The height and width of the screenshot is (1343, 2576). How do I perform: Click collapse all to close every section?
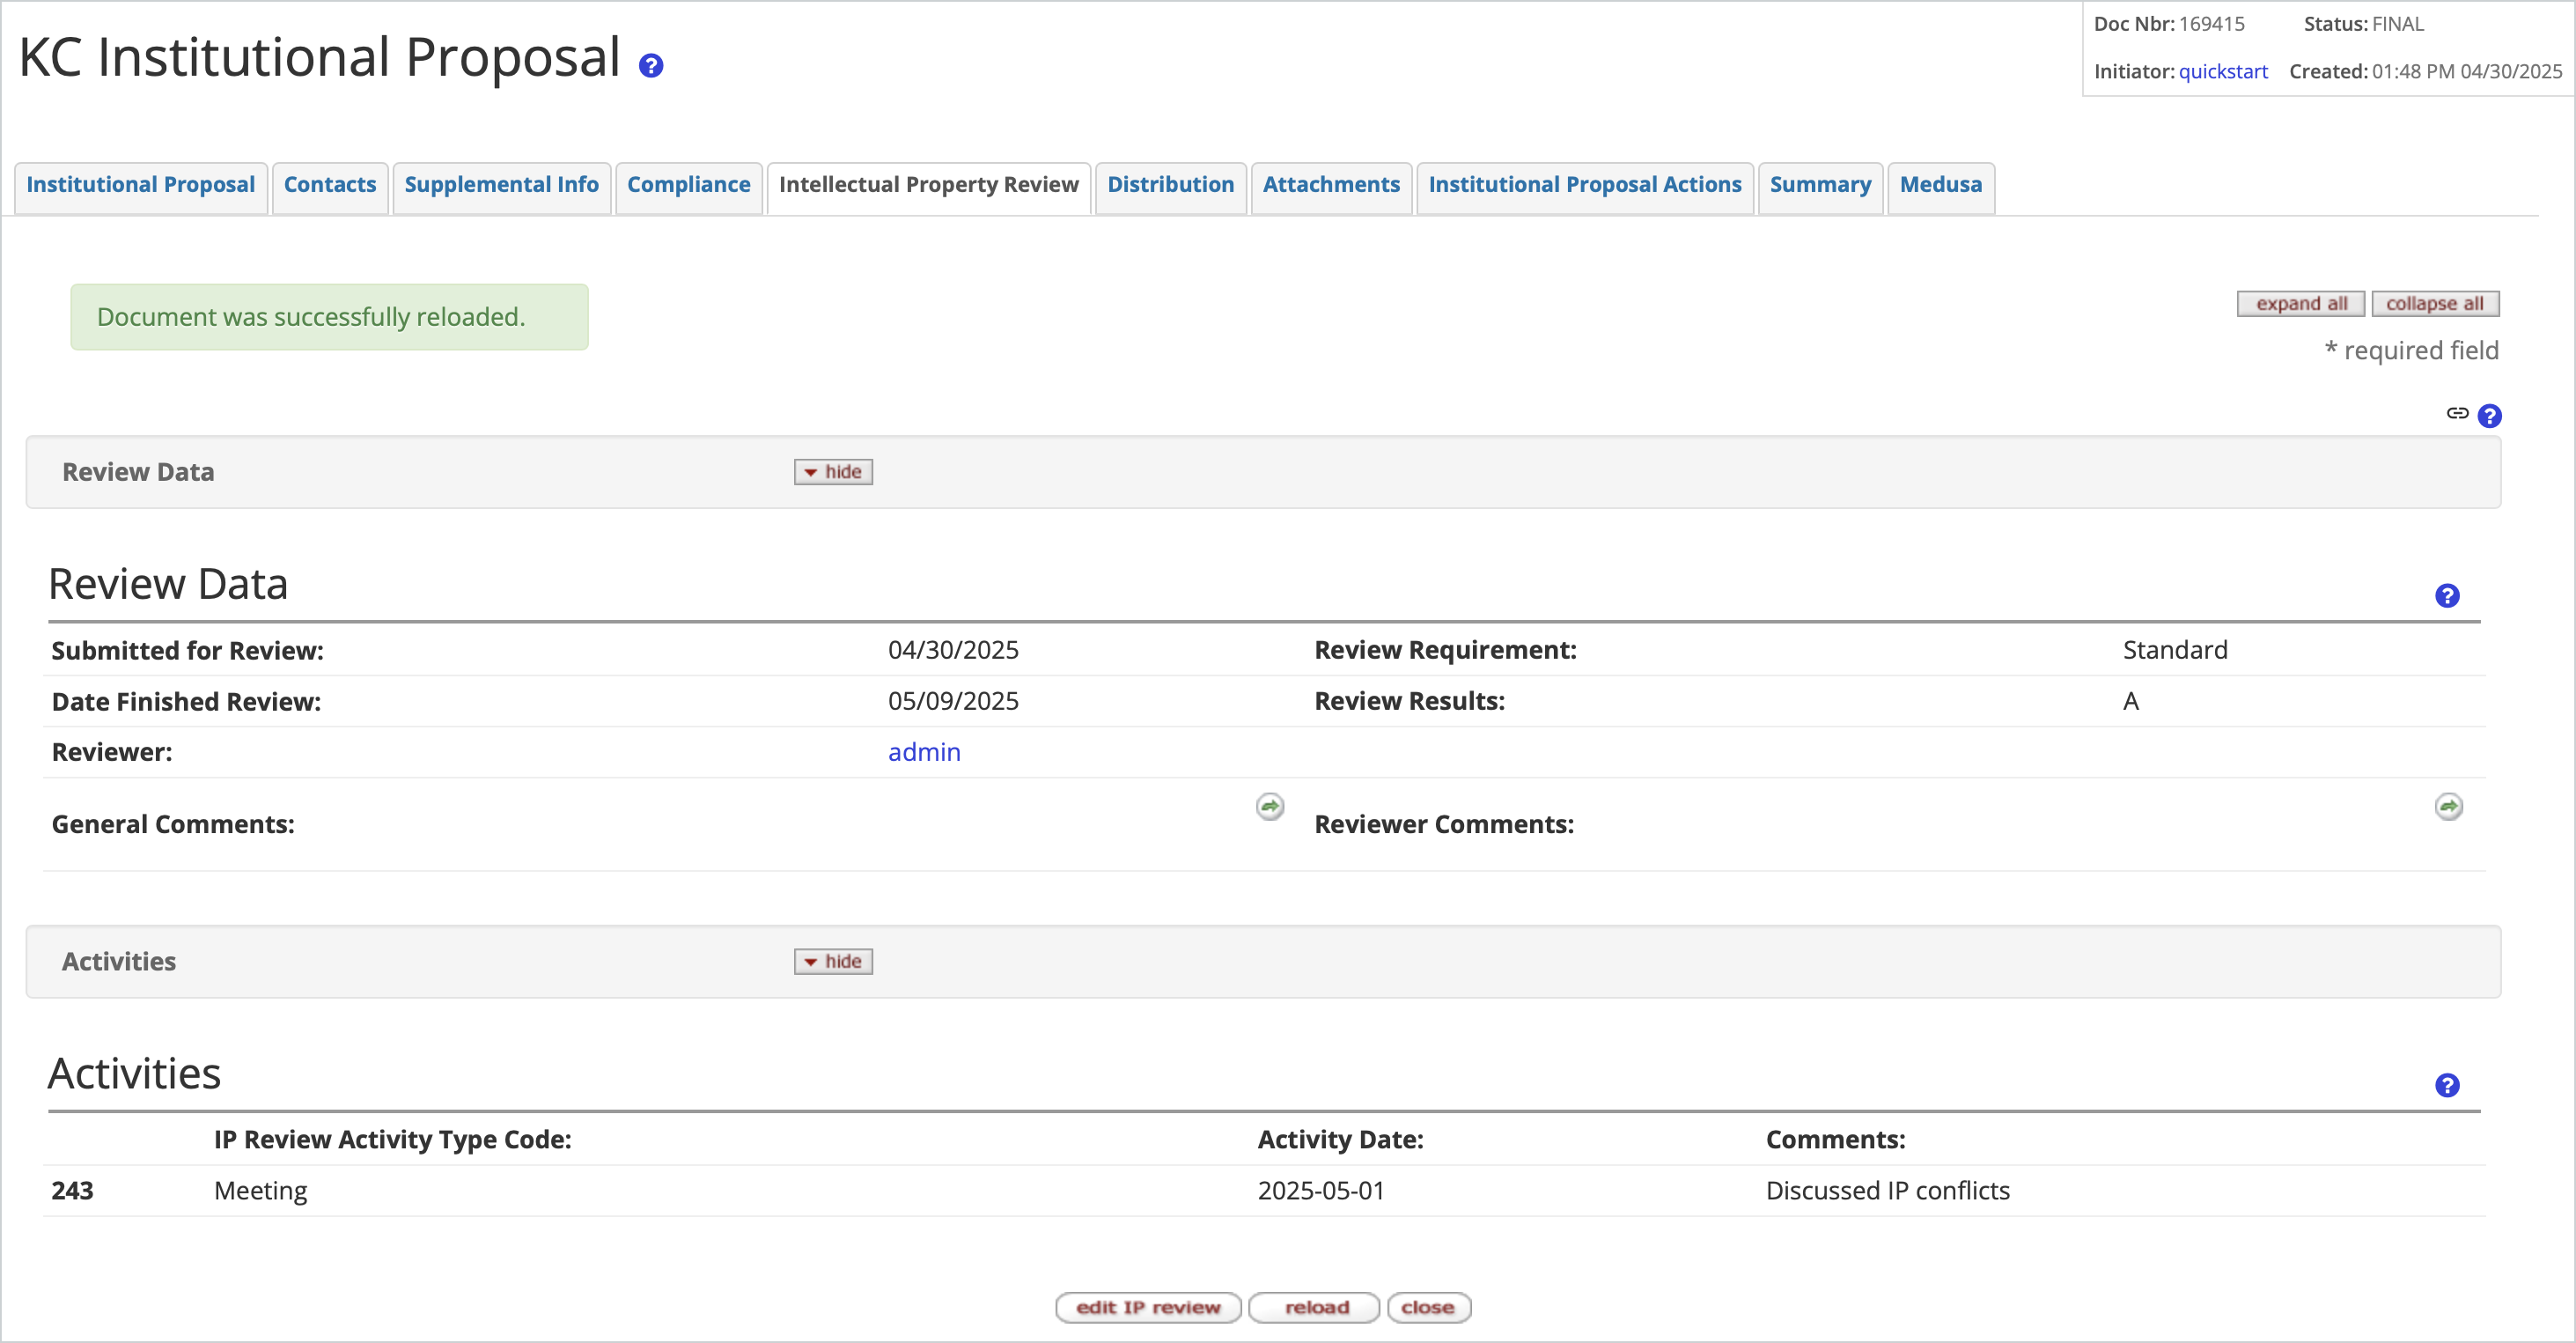(x=2436, y=303)
